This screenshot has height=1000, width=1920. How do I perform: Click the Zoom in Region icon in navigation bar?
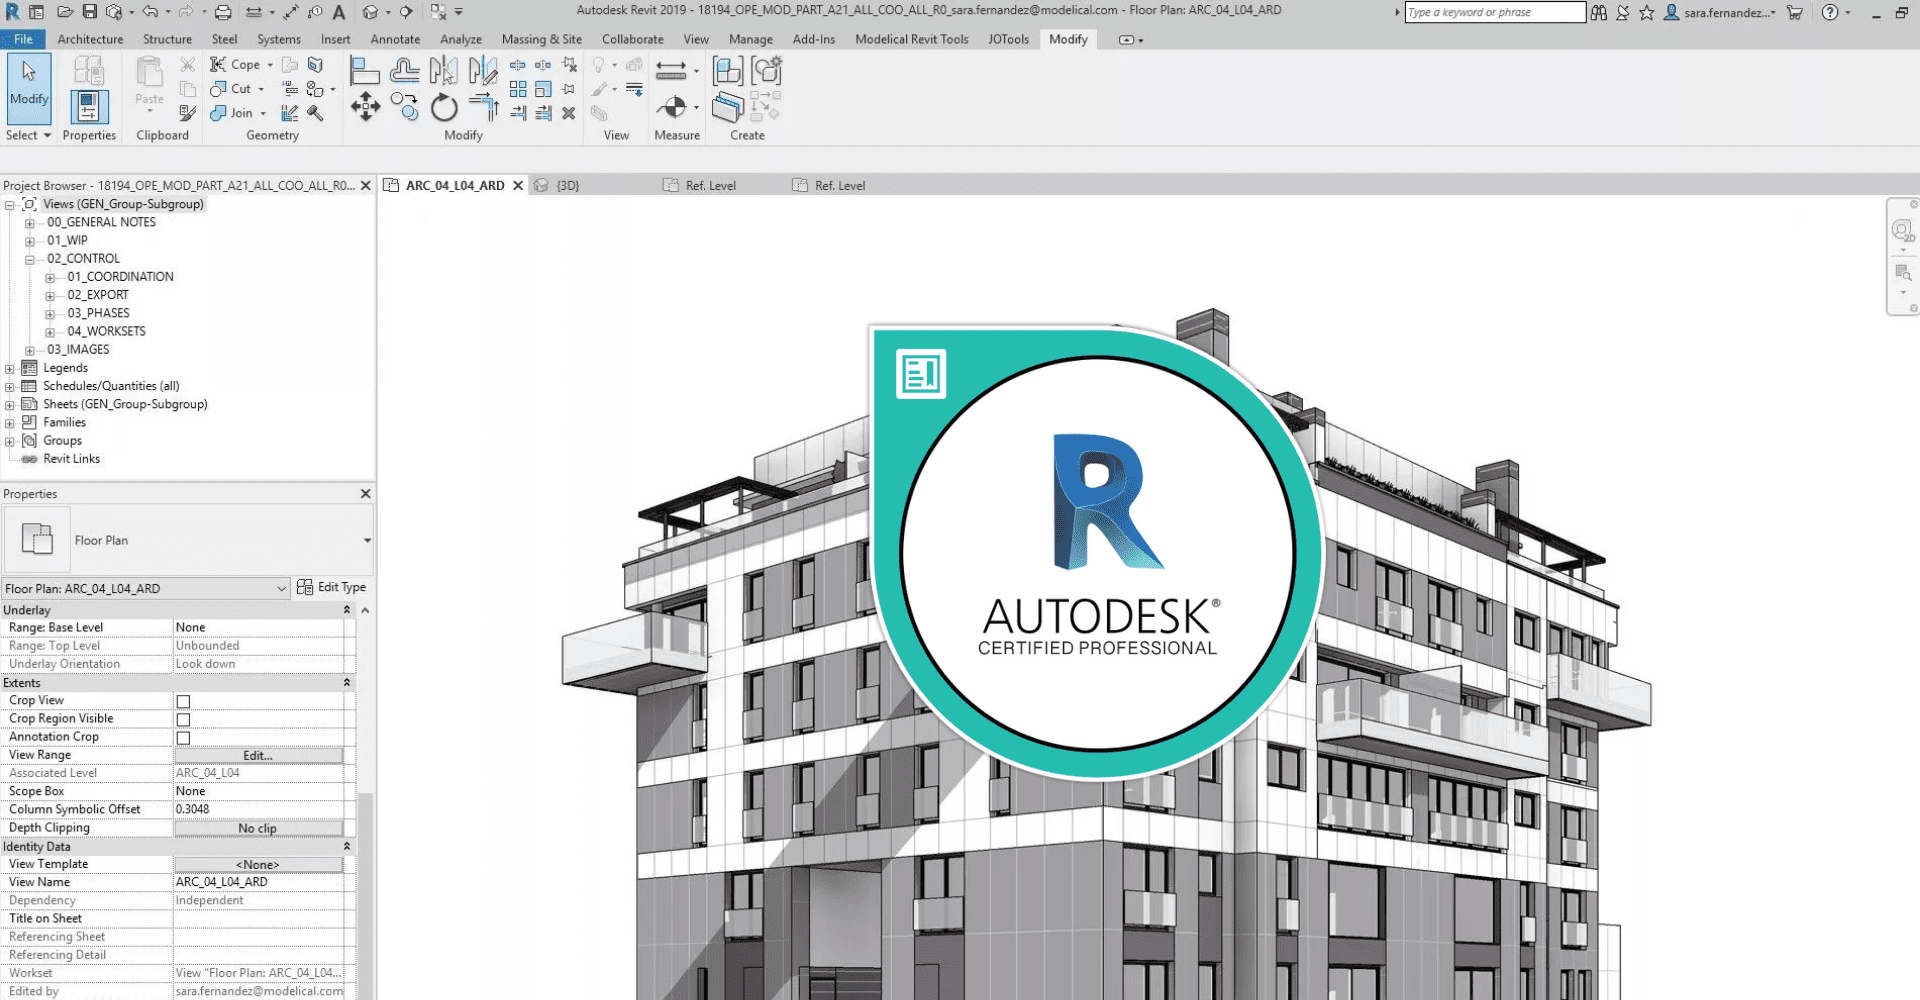point(1902,273)
